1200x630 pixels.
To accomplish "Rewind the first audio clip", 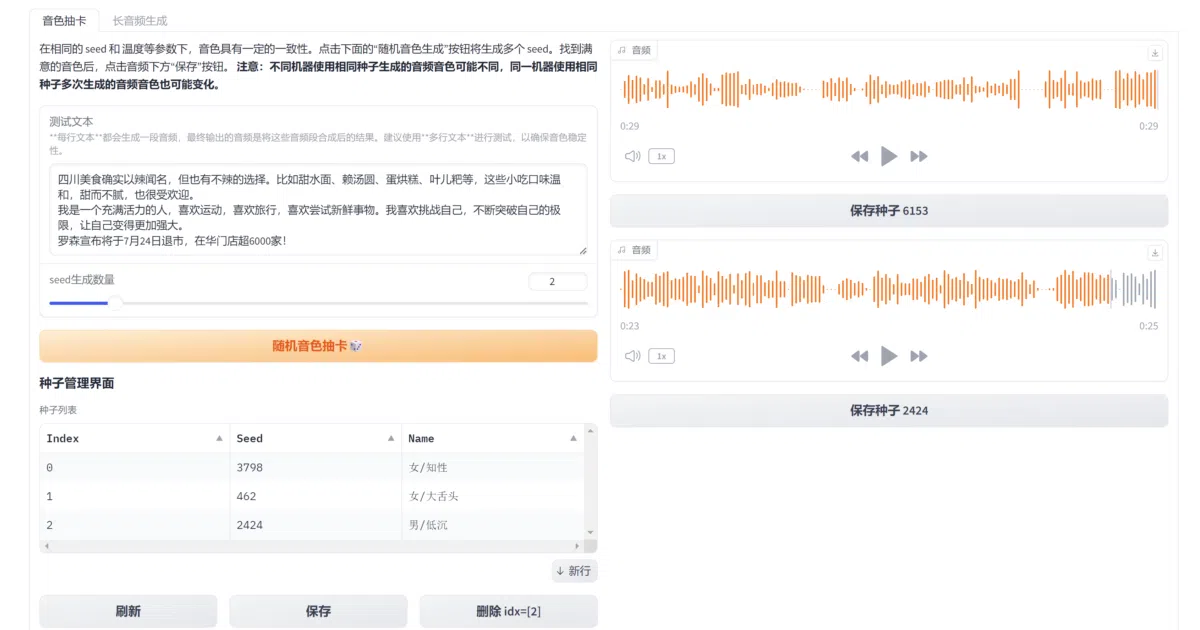I will (x=859, y=156).
